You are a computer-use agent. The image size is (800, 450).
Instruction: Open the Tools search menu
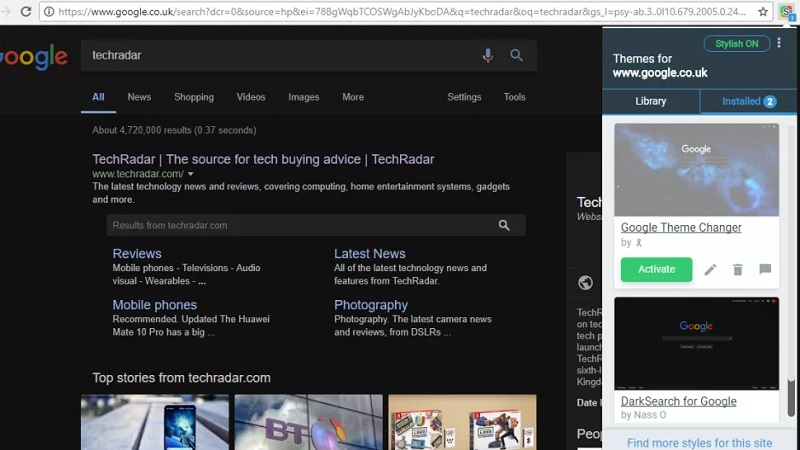point(514,97)
